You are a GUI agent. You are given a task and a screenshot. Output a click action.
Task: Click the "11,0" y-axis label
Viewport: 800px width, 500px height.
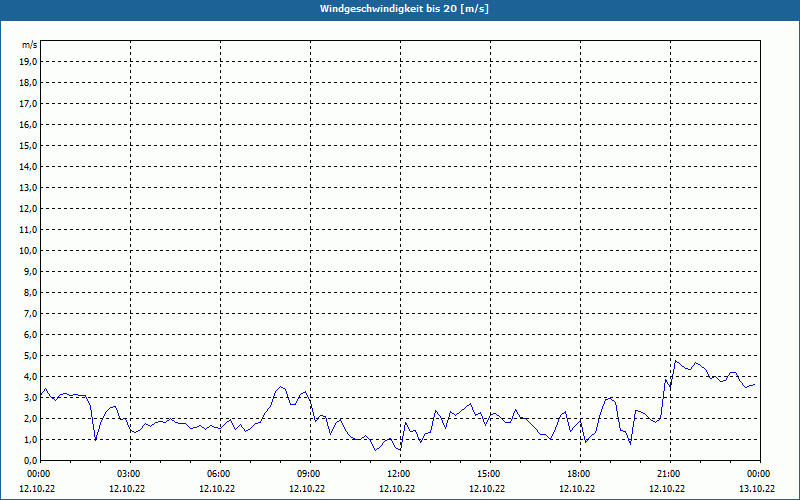tap(28, 230)
